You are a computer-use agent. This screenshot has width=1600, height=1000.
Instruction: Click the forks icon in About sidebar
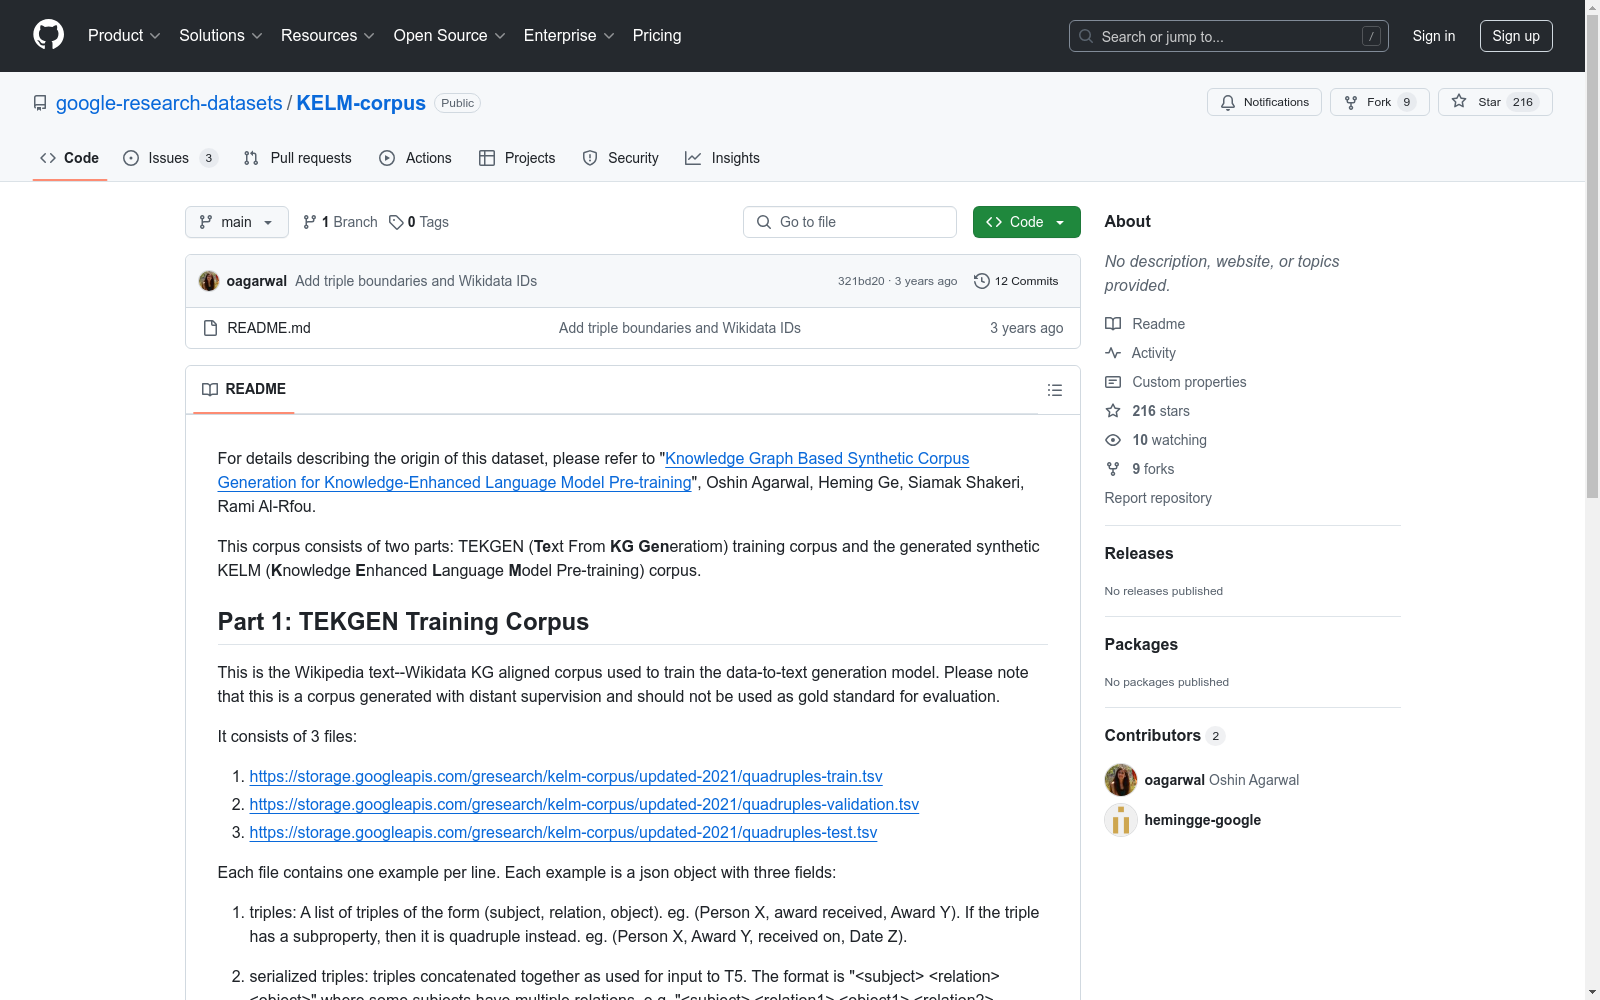(x=1113, y=469)
